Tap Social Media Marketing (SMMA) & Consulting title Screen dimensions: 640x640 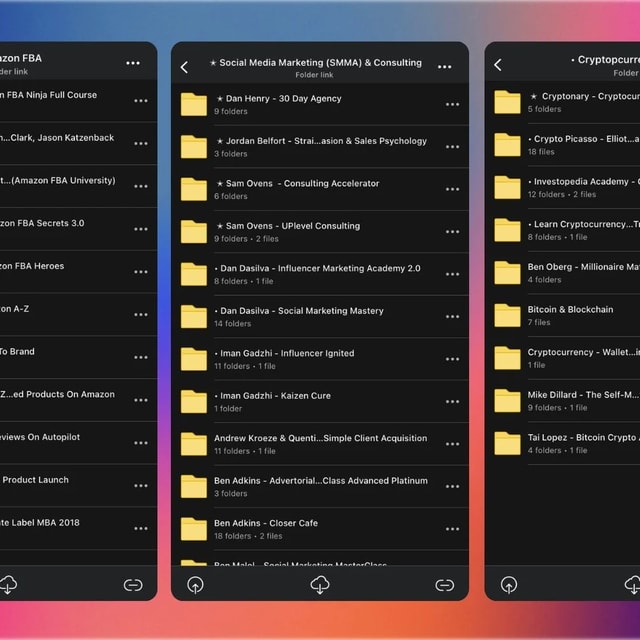point(316,63)
